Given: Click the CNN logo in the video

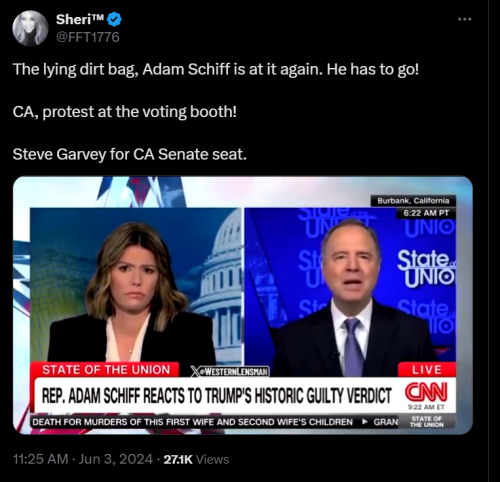Looking at the screenshot, I should tap(426, 393).
